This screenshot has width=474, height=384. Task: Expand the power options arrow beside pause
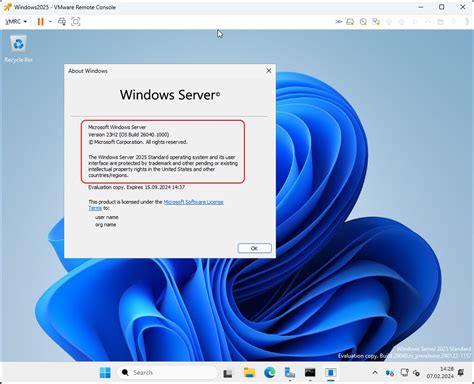(x=50, y=22)
